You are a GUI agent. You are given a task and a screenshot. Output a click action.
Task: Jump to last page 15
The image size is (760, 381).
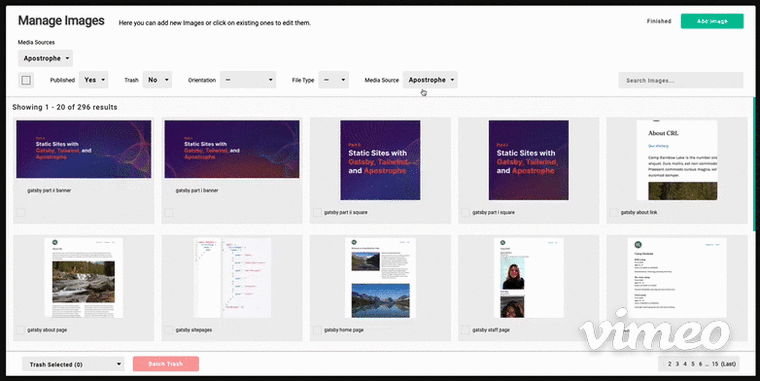click(x=724, y=364)
